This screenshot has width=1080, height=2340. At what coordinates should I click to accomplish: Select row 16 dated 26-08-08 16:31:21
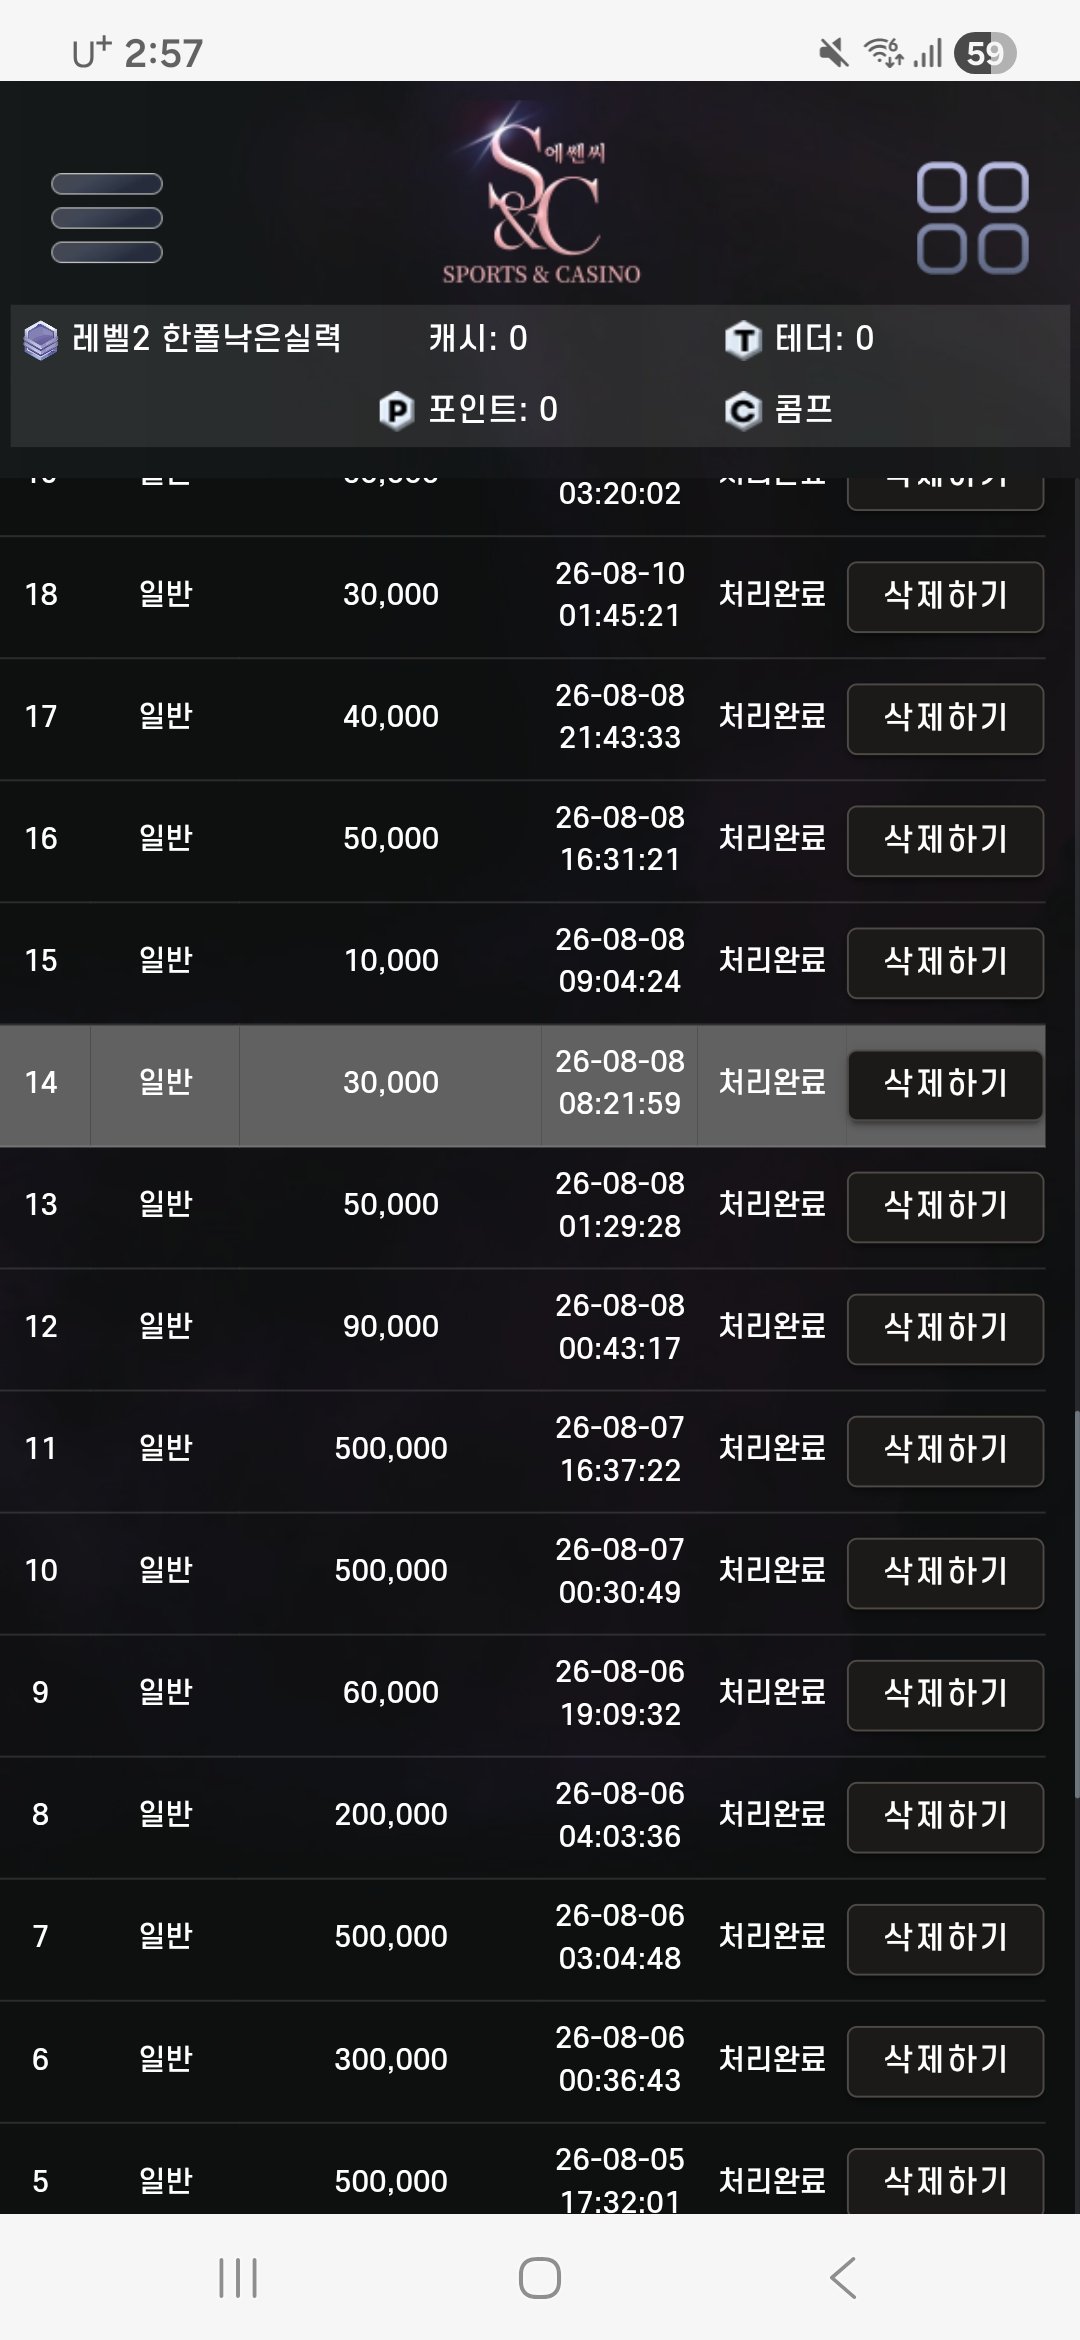[x=523, y=840]
